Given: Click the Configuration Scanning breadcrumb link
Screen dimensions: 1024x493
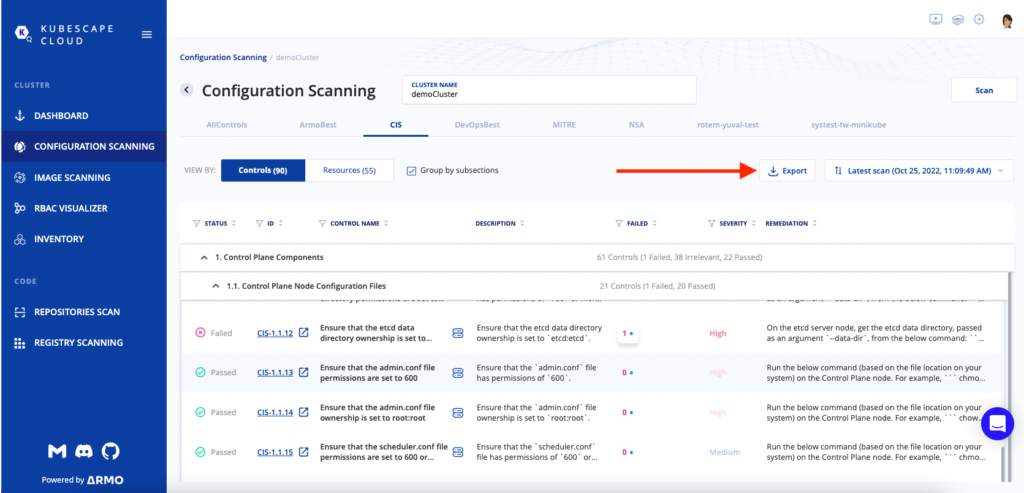Looking at the screenshot, I should pyautogui.click(x=223, y=57).
